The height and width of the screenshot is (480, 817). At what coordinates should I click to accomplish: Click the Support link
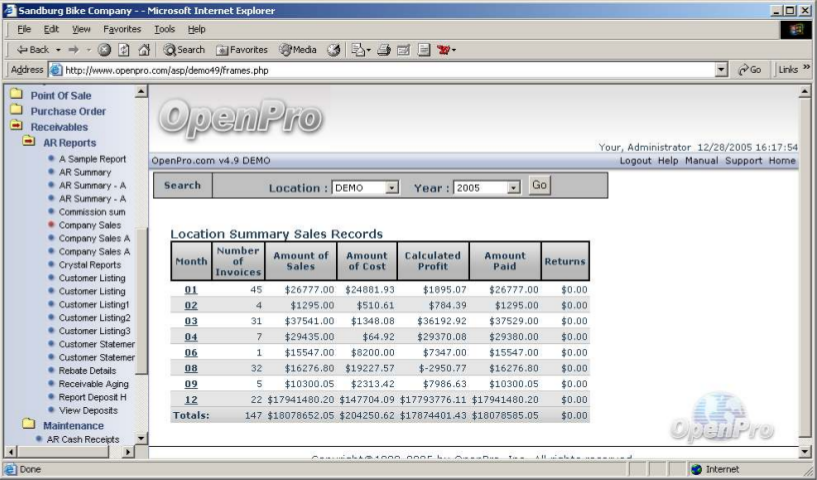tap(744, 161)
